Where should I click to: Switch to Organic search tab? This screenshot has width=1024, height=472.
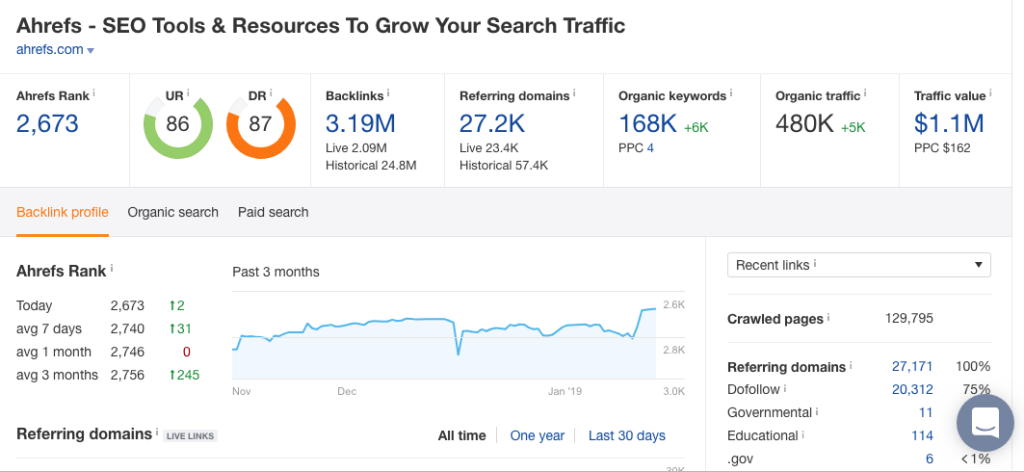[173, 212]
